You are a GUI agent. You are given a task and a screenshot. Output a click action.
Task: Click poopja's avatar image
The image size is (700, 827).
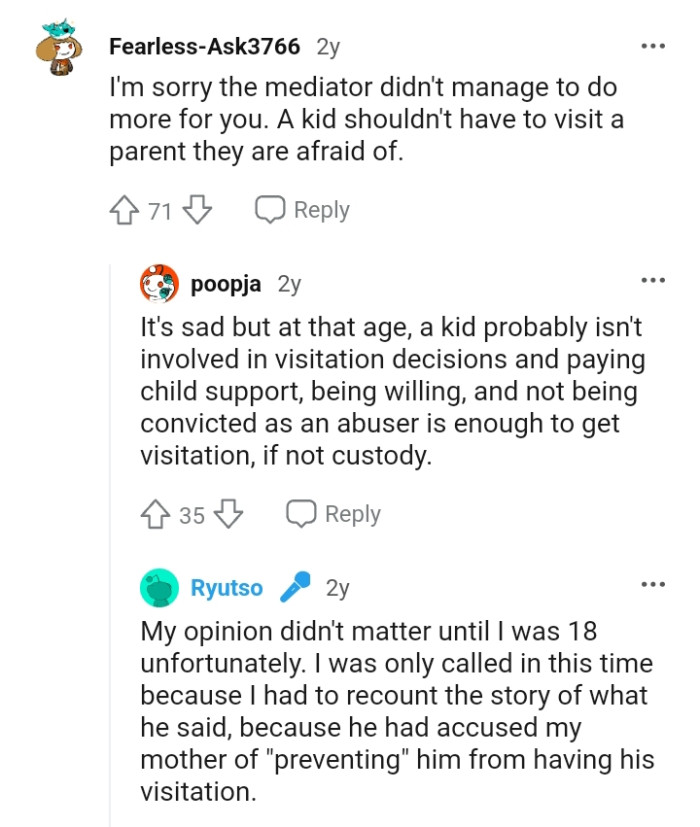point(156,284)
